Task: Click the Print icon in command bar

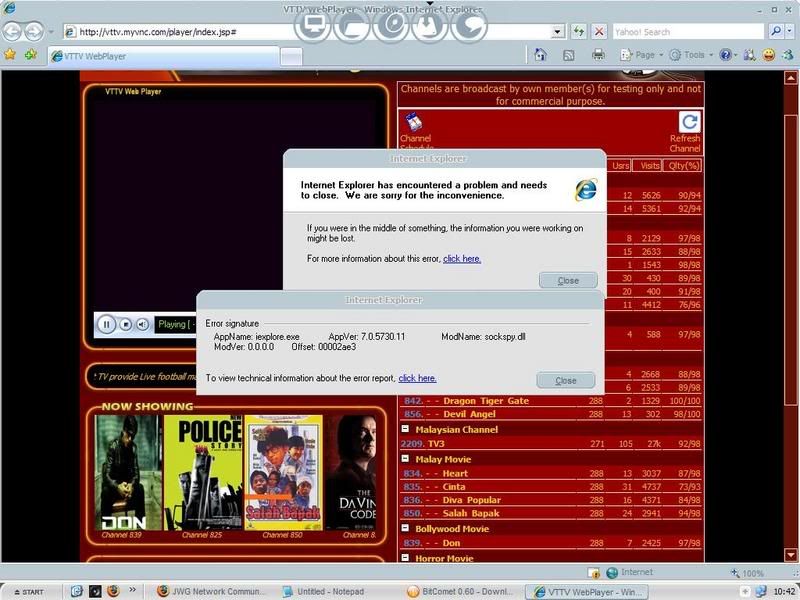Action: (598, 55)
